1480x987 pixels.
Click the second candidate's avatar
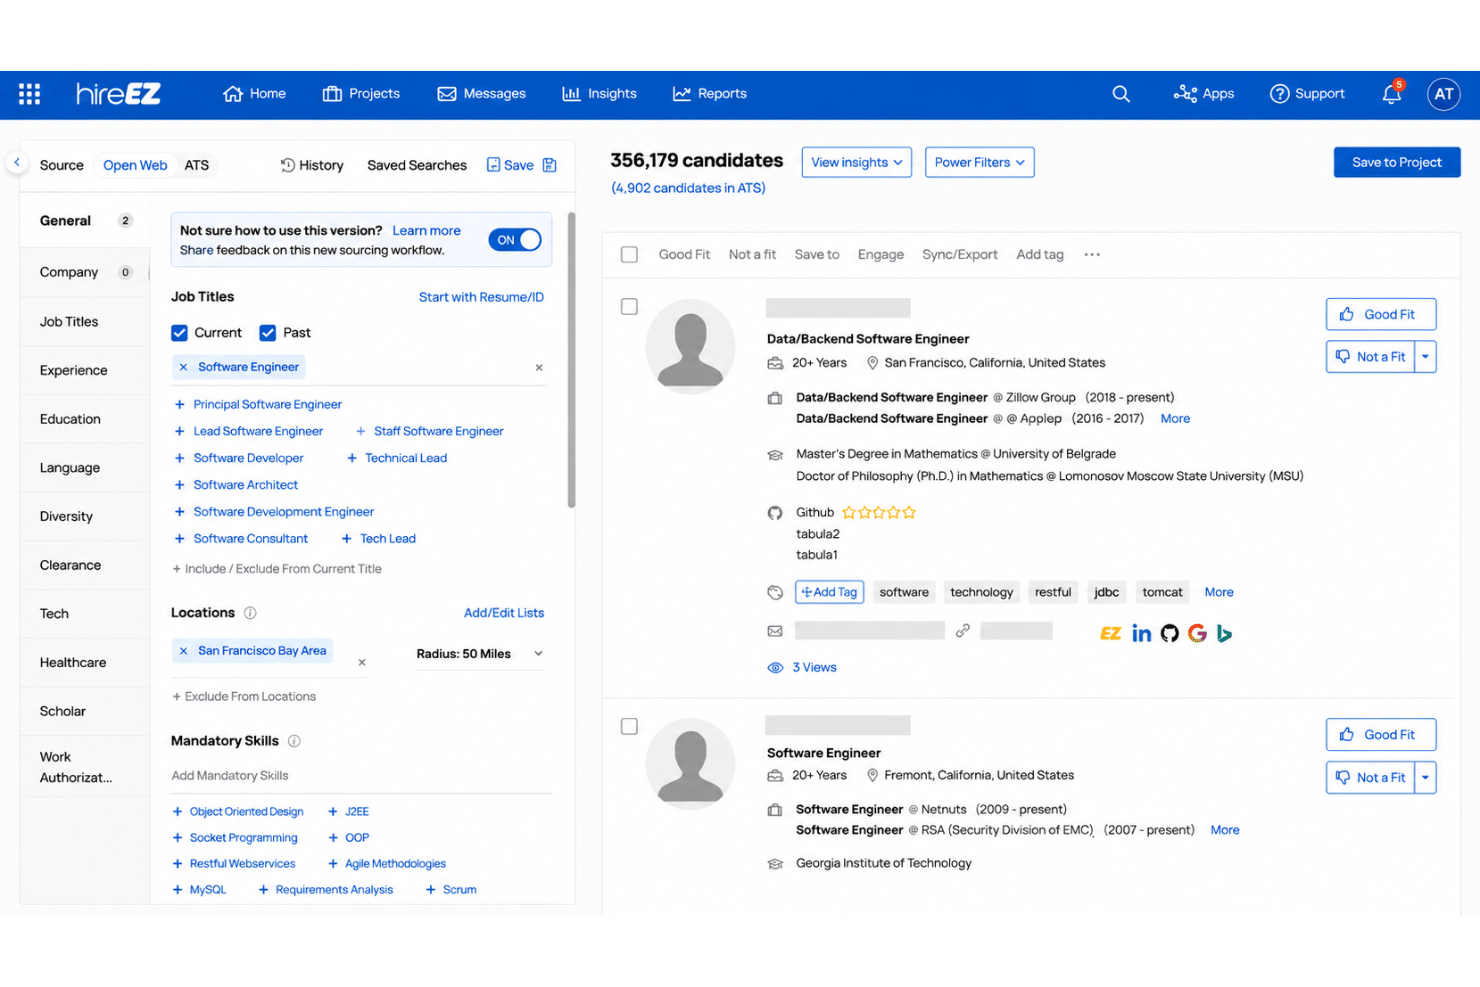690,764
